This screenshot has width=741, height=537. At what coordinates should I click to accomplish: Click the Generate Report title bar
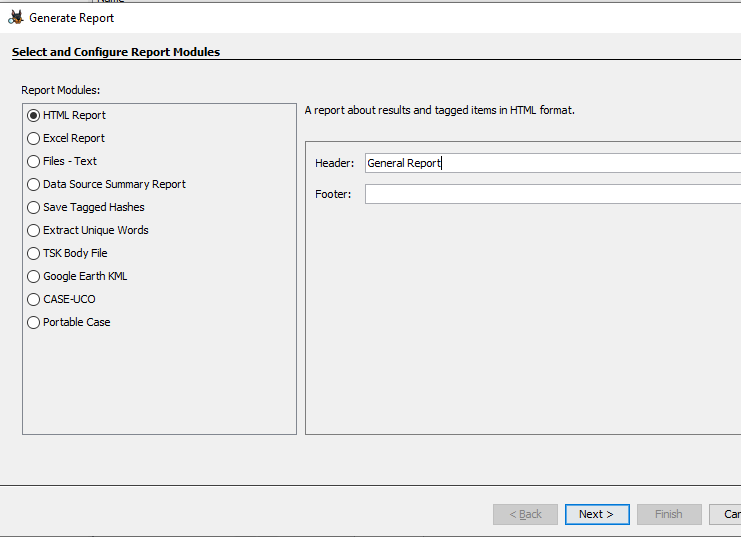pyautogui.click(x=300, y=17)
